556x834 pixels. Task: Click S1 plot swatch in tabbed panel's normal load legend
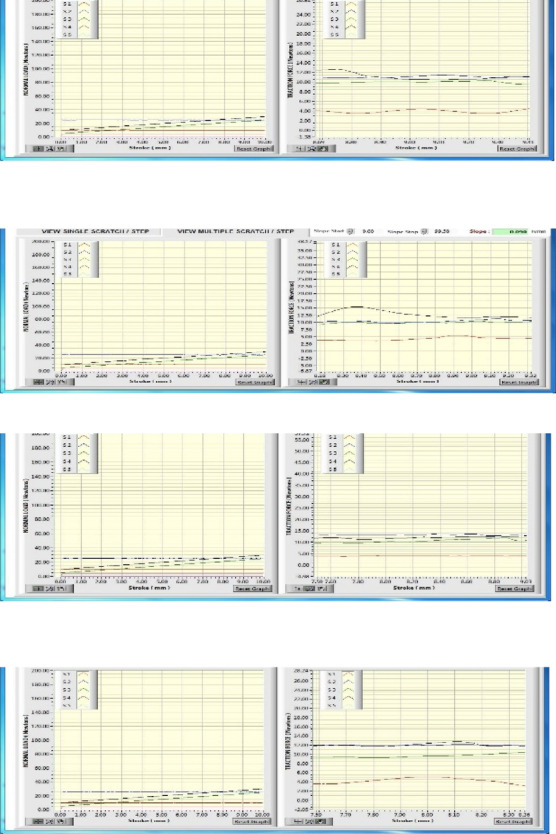tap(85, 245)
